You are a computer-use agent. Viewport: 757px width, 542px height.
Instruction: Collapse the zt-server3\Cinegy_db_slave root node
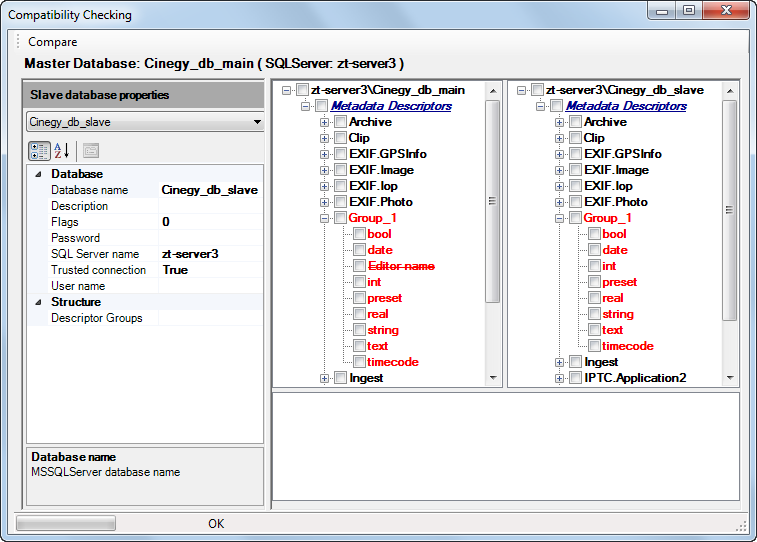click(x=521, y=90)
